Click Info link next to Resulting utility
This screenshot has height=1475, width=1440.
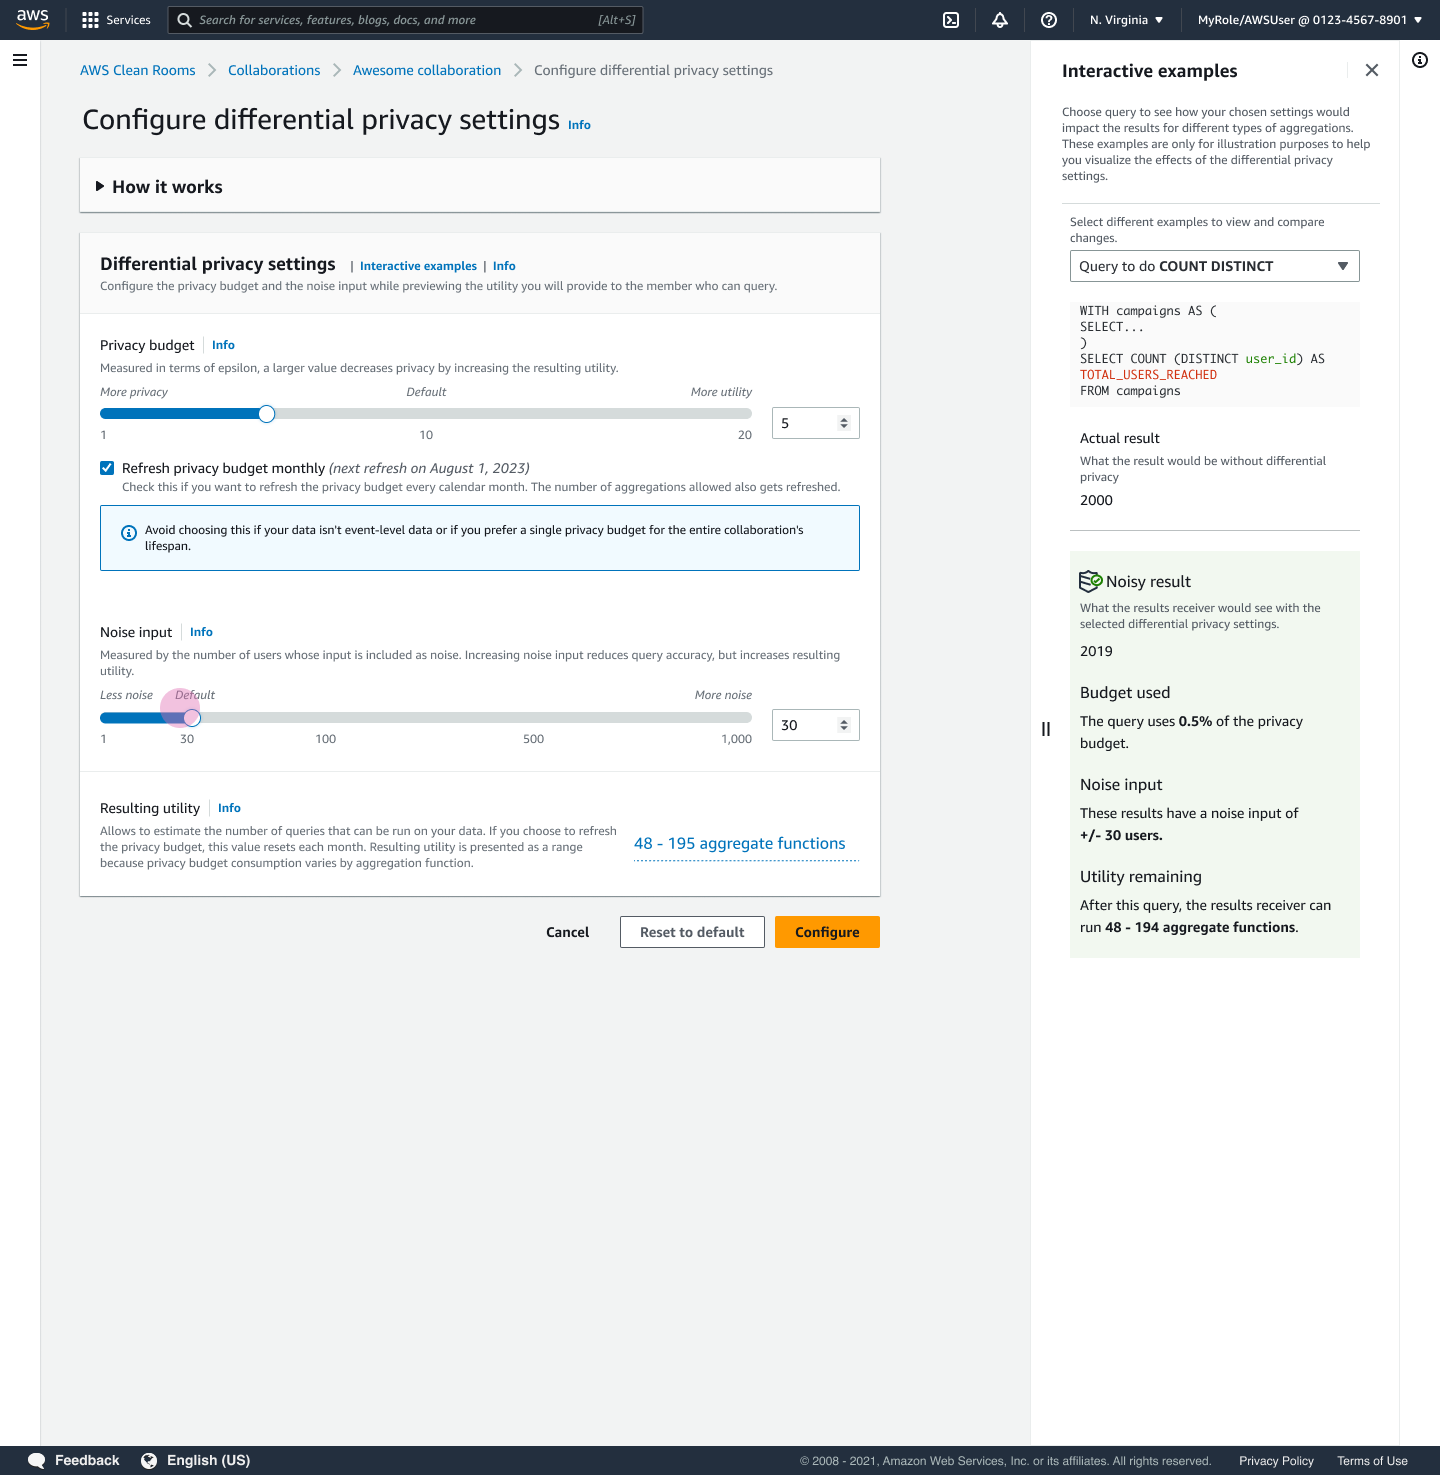point(229,808)
